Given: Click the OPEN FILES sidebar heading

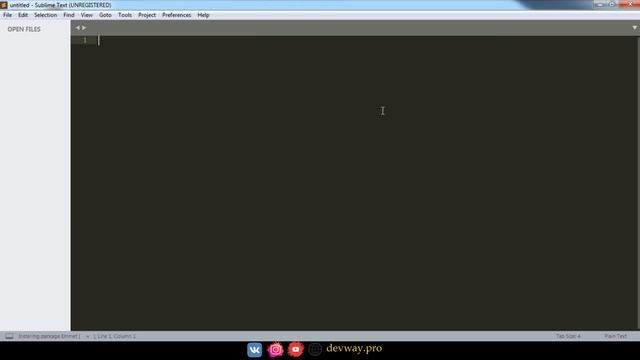Looking at the screenshot, I should (x=24, y=29).
